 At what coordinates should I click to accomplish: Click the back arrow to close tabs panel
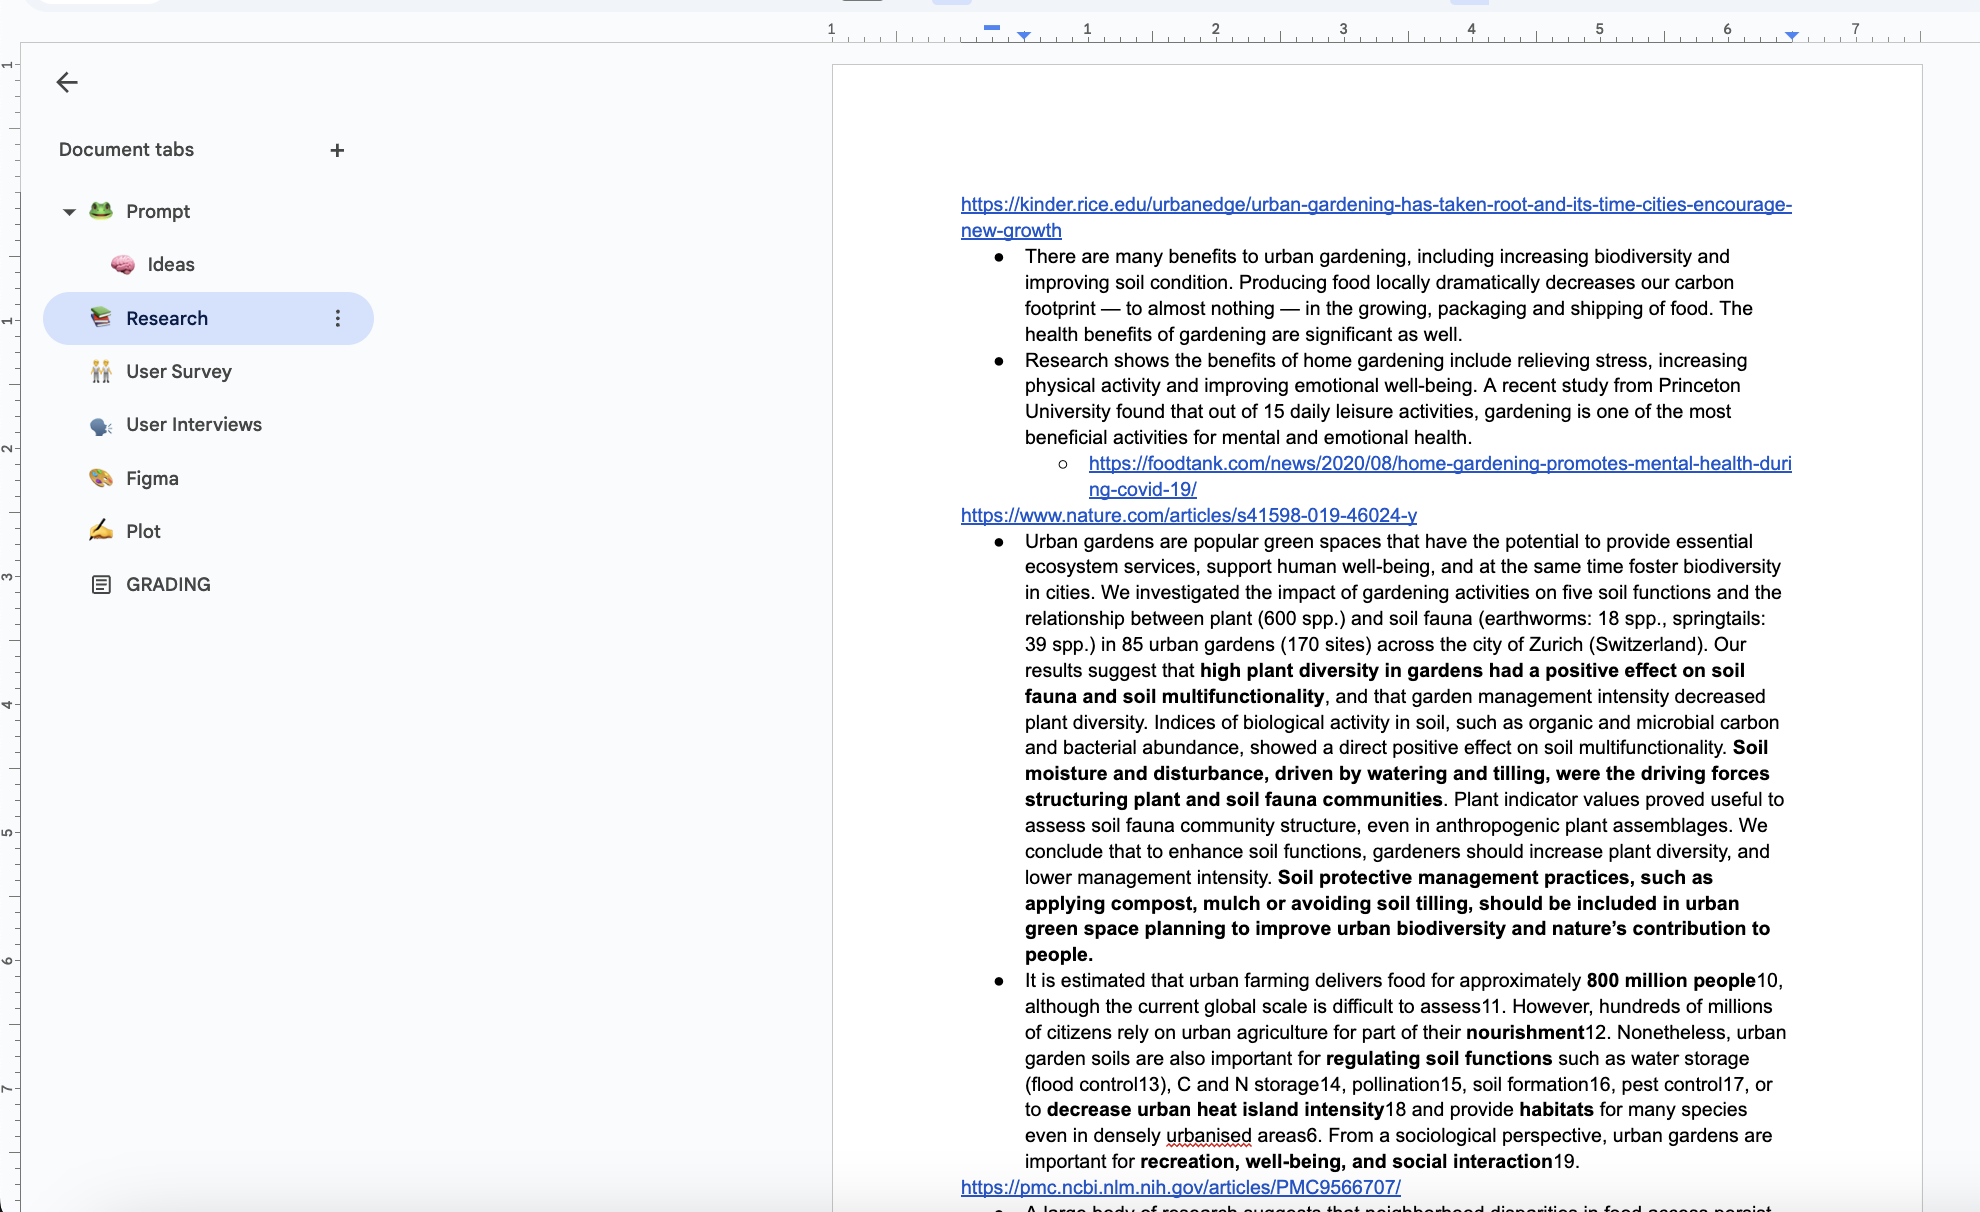[67, 82]
